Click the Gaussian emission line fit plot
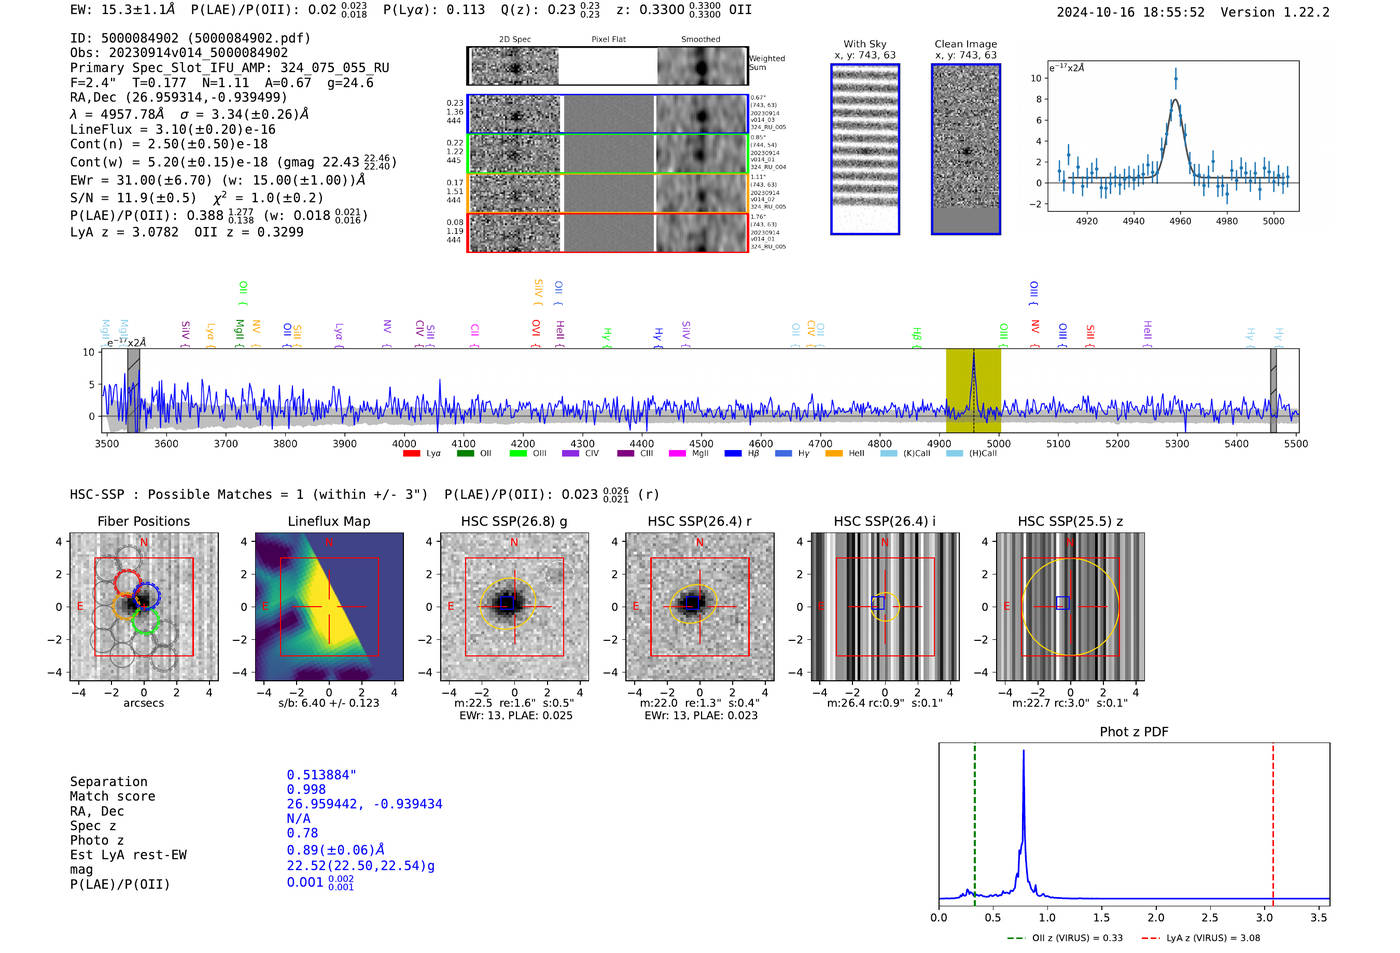The image size is (1400, 953). (1172, 136)
